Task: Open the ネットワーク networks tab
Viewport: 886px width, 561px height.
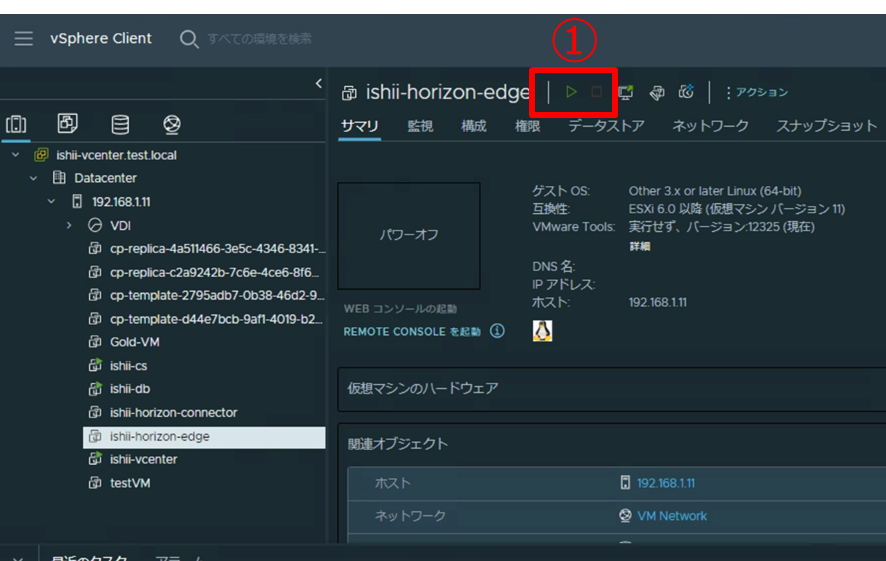Action: 710,126
